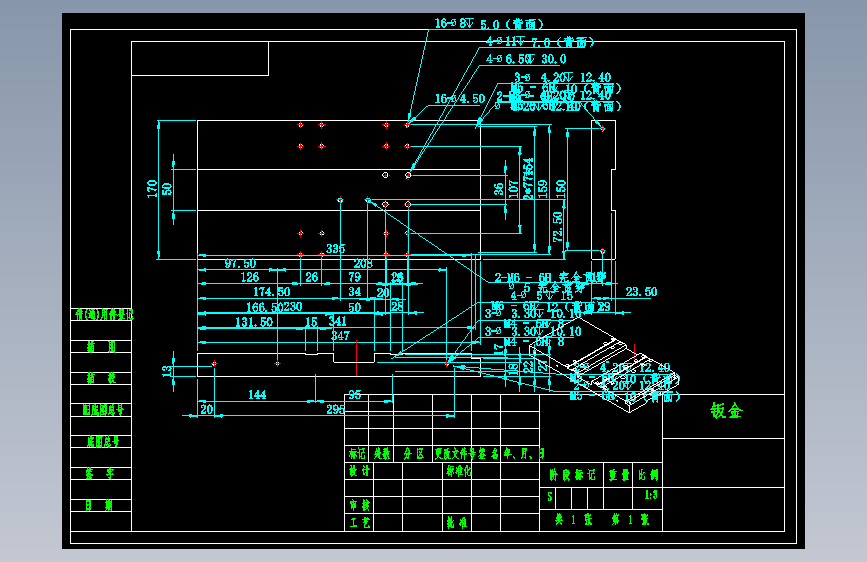Click the '描校' sidebar label
This screenshot has height=562, width=867.
pyautogui.click(x=101, y=378)
